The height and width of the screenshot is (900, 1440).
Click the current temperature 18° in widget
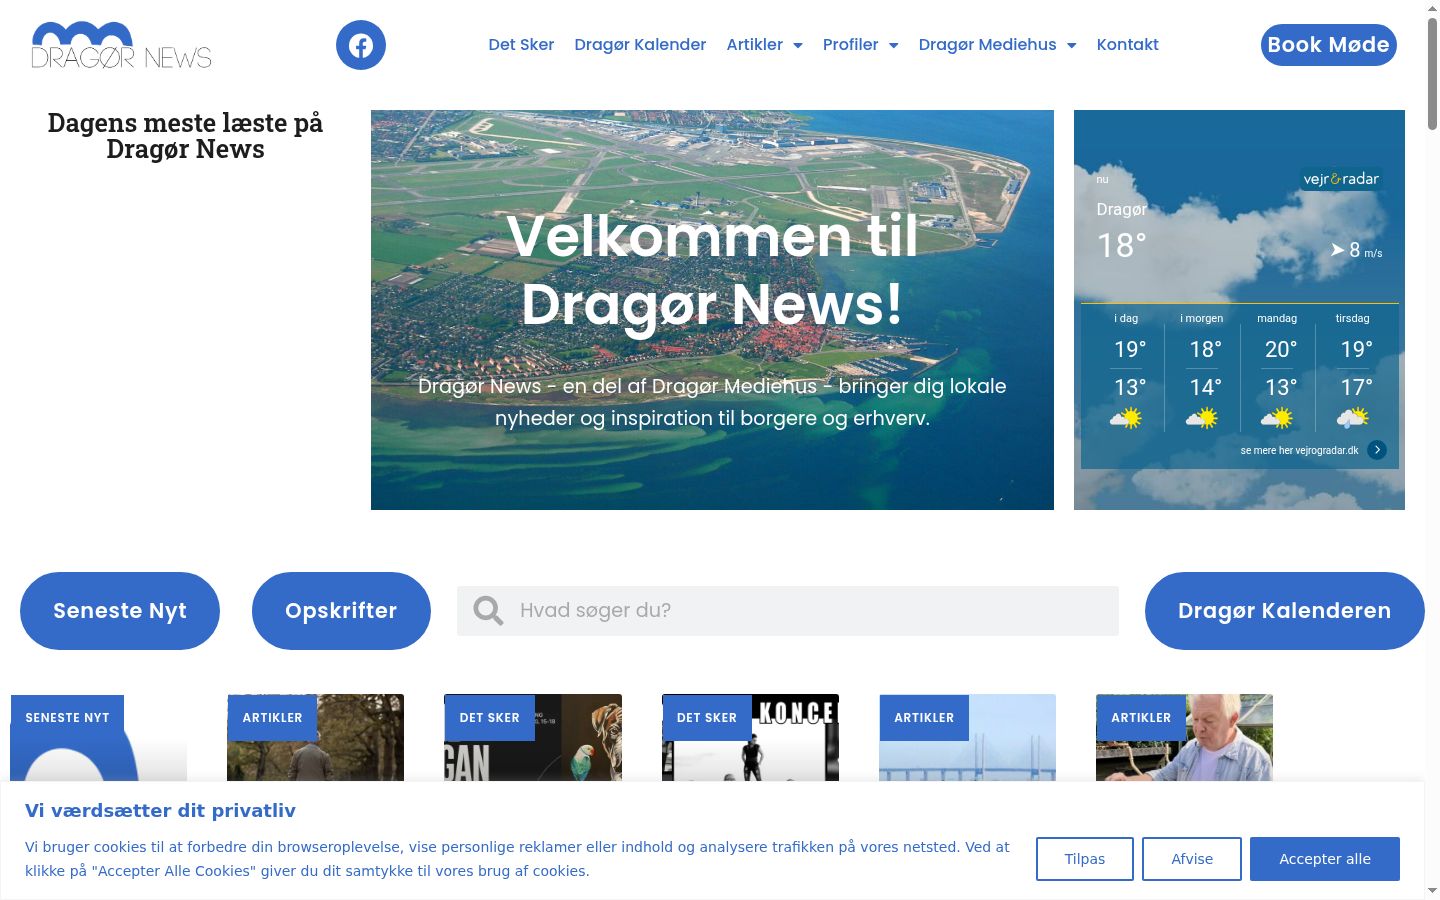pos(1121,246)
